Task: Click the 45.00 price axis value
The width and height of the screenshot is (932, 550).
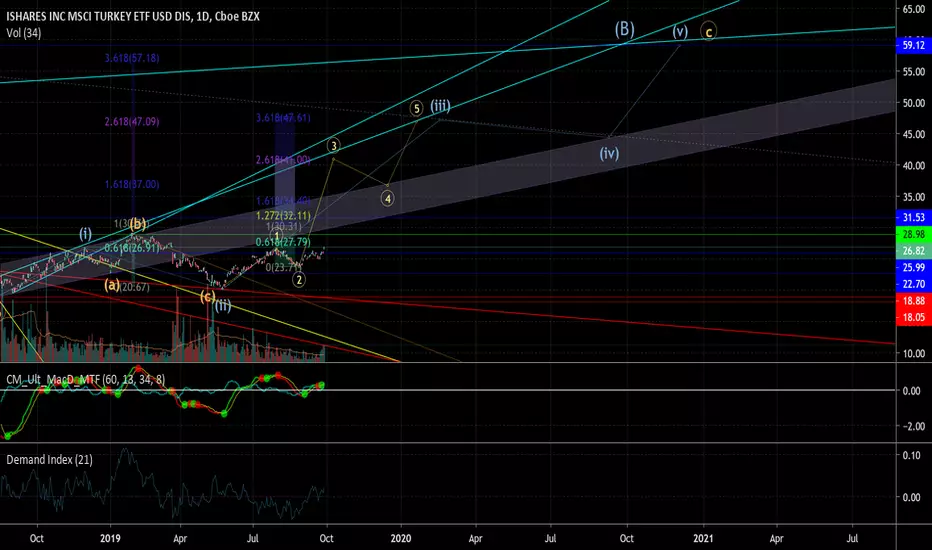Action: click(x=914, y=134)
